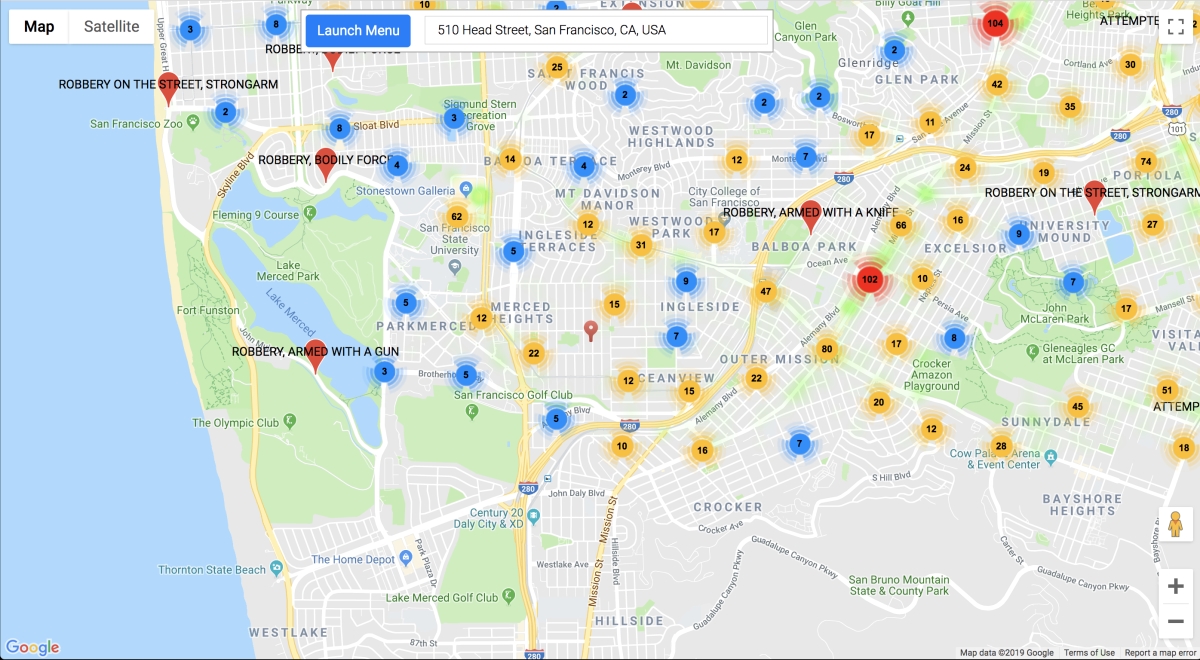The image size is (1200, 660).
Task: Zoom out with the minus button
Action: tap(1176, 621)
